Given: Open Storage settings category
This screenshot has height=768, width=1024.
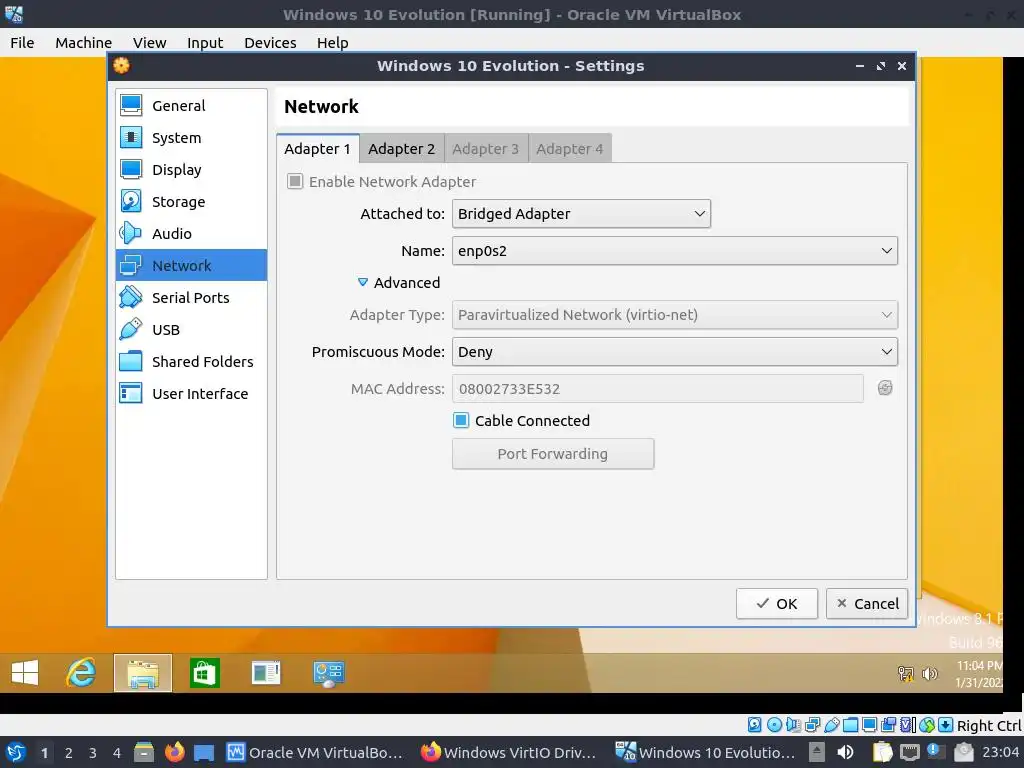Looking at the screenshot, I should point(191,202).
